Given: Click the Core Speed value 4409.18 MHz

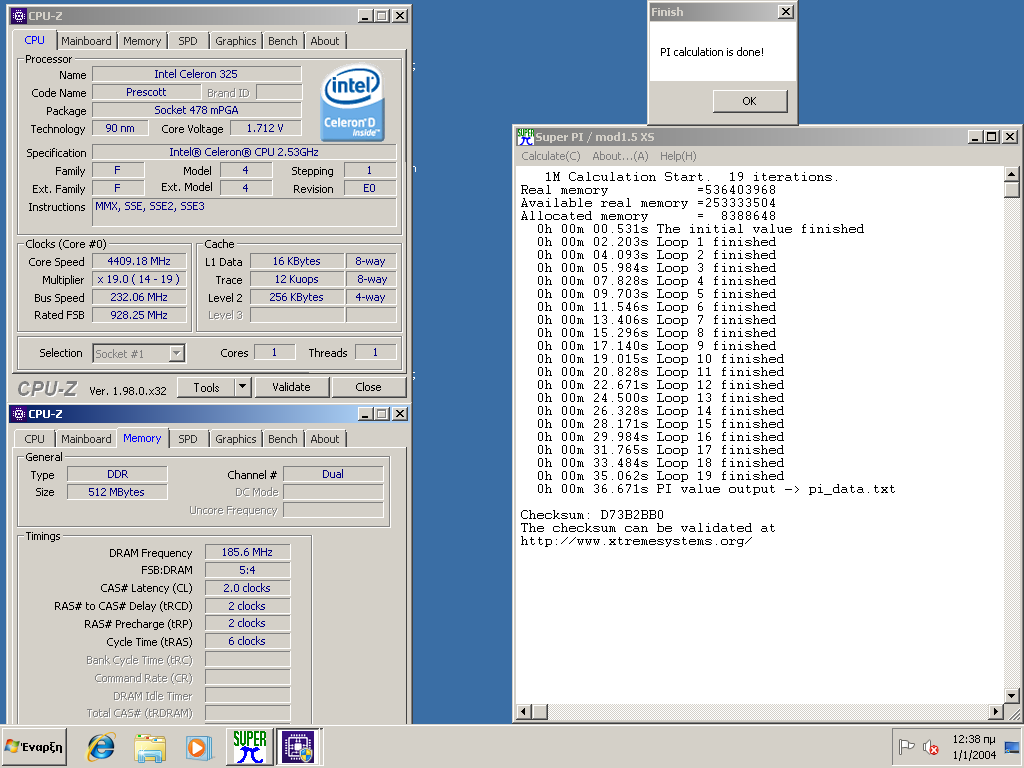Looking at the screenshot, I should click(x=139, y=261).
